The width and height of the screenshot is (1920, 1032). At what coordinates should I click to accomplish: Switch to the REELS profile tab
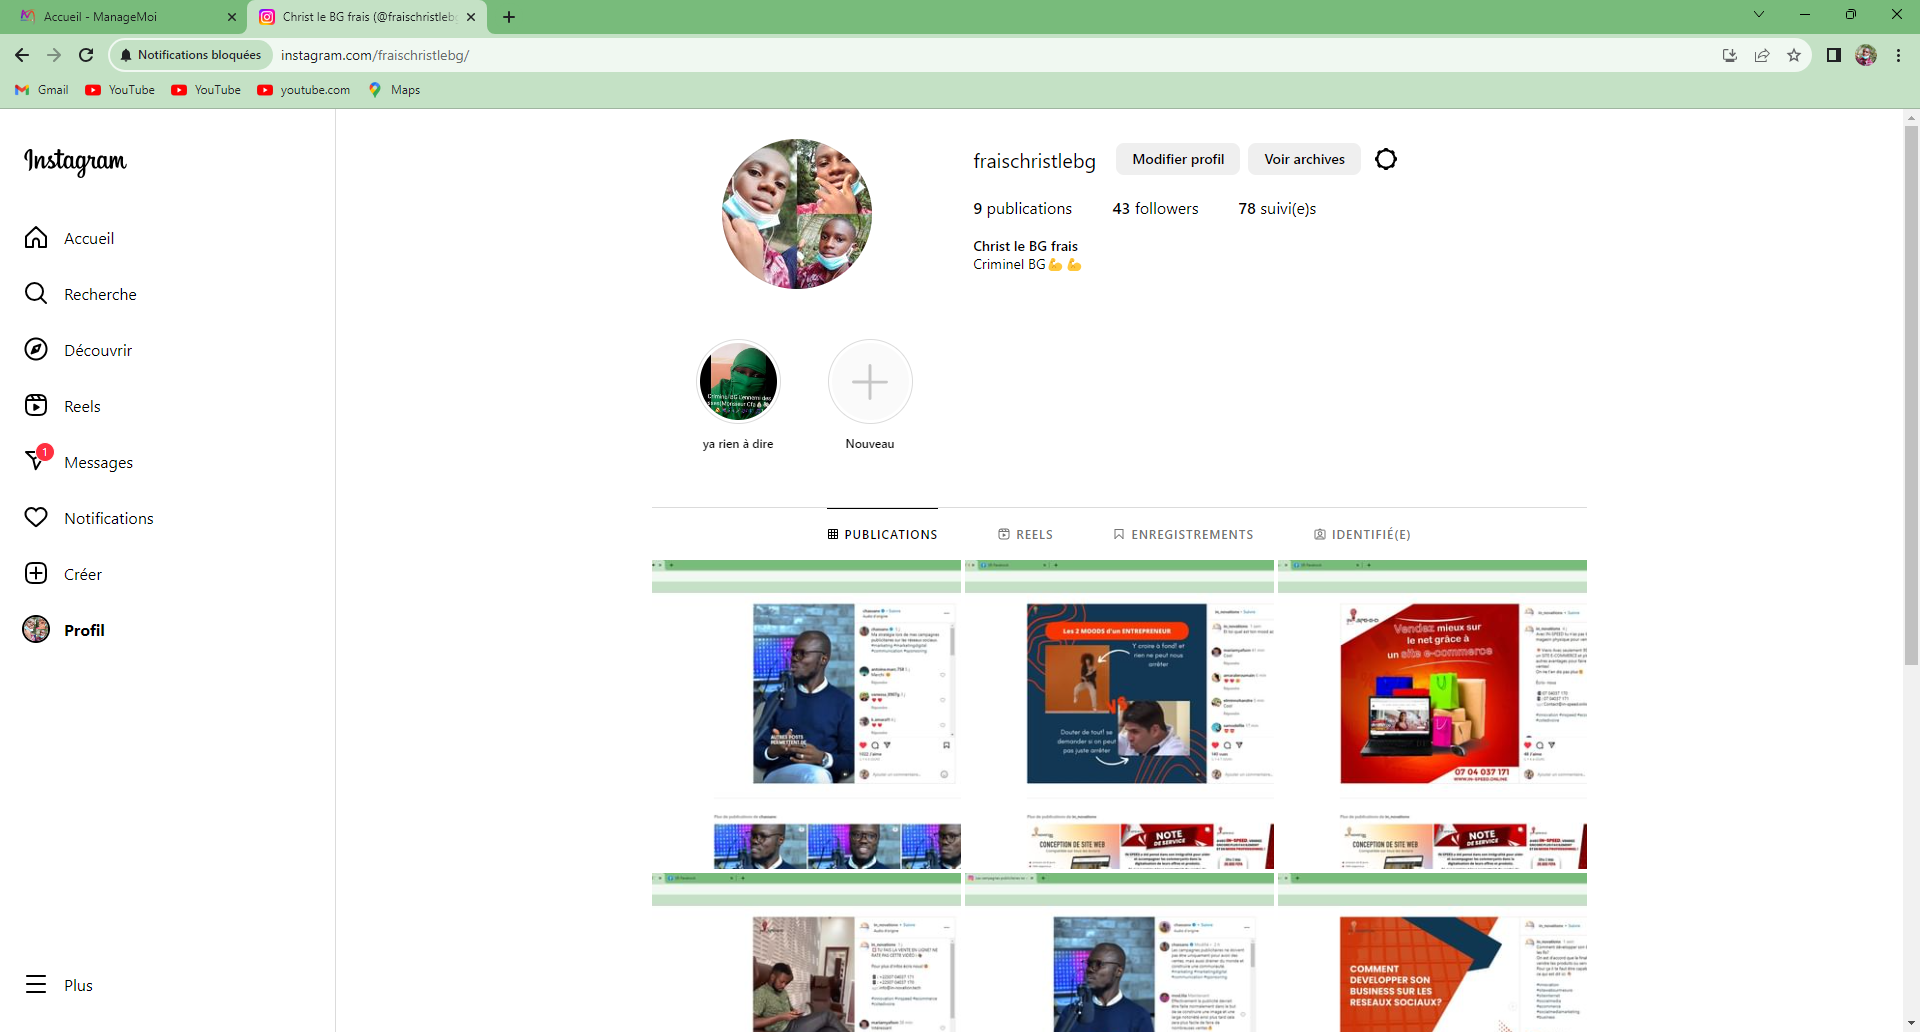(1025, 535)
